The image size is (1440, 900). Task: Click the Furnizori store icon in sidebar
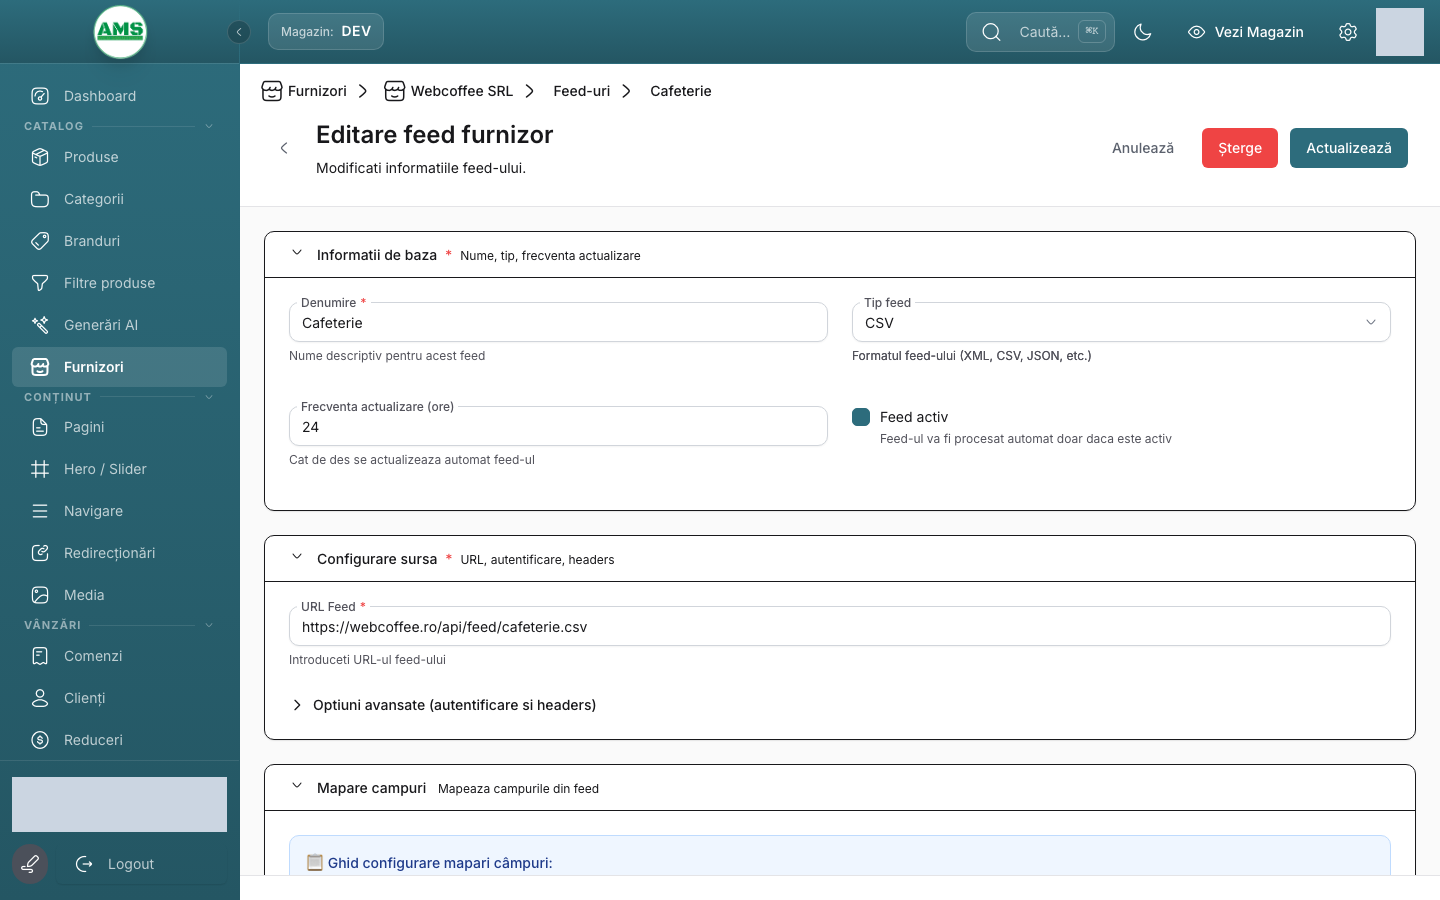40,367
